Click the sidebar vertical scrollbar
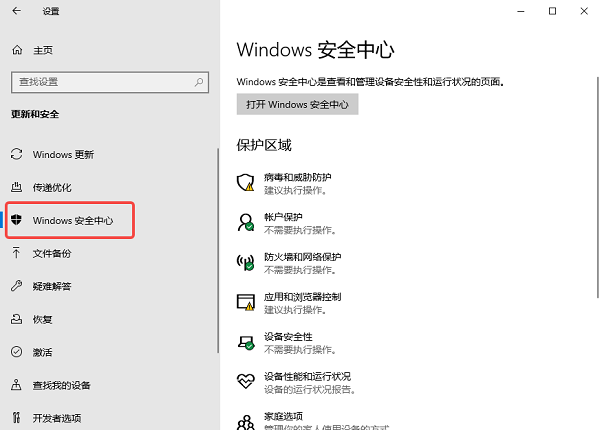 (218, 251)
